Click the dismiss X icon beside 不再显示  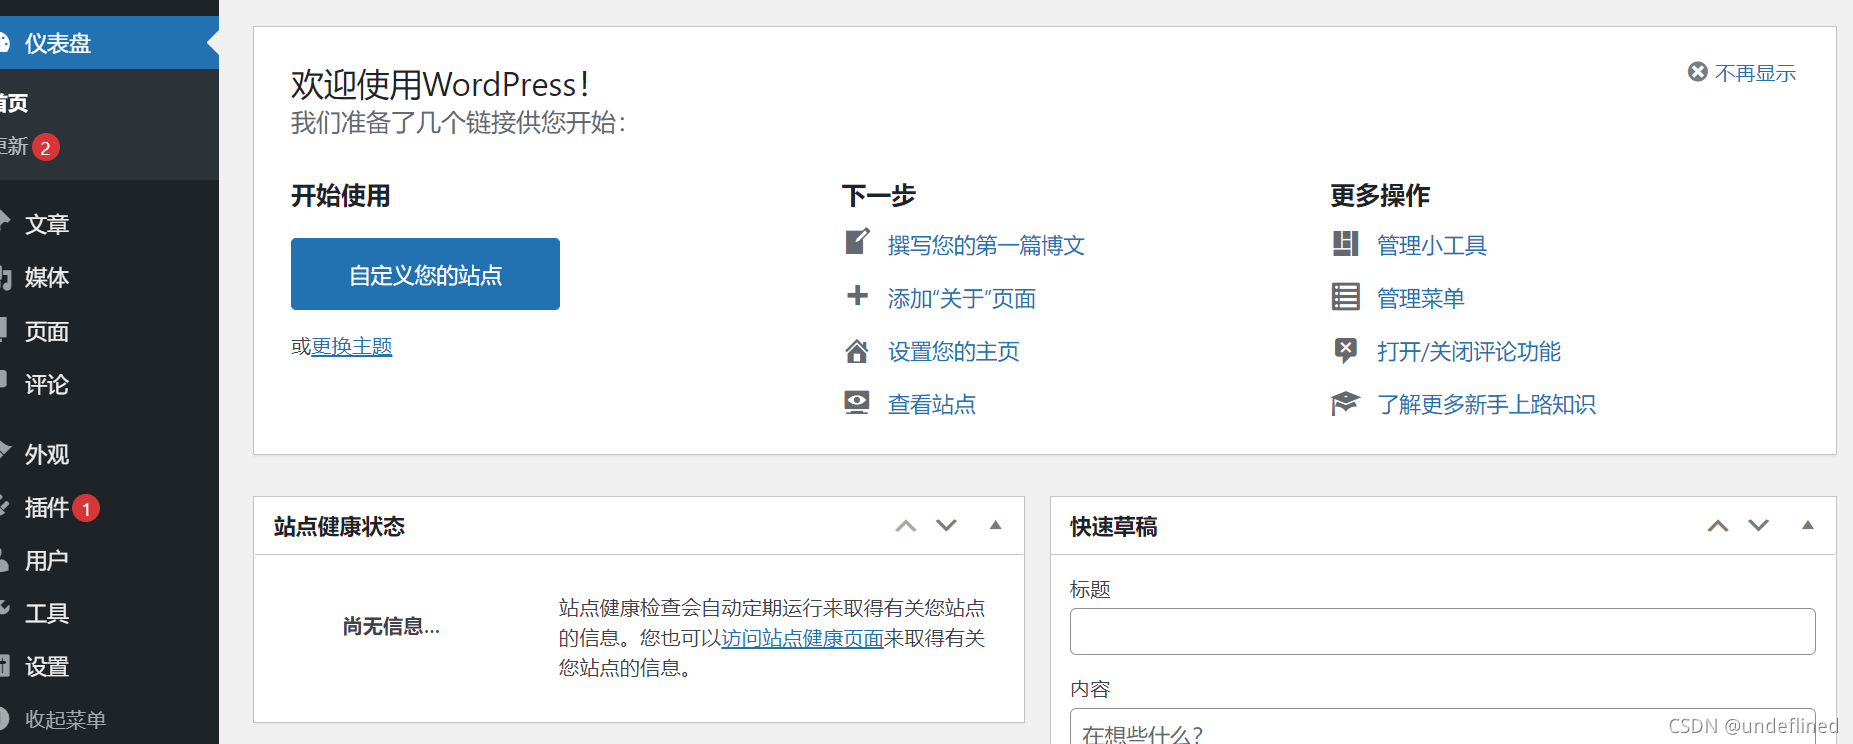1698,72
